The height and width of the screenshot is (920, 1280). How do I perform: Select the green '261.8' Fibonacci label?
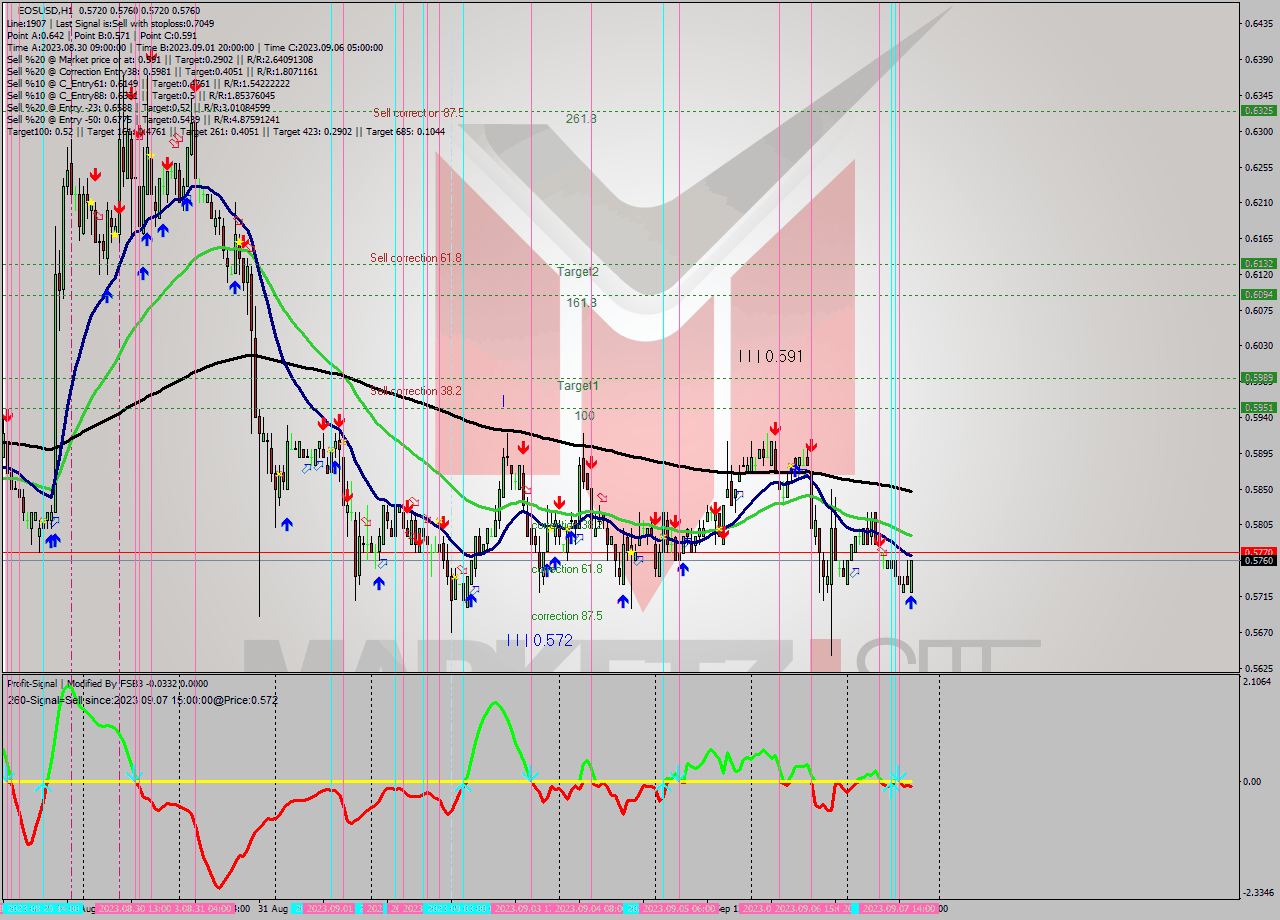(x=581, y=118)
